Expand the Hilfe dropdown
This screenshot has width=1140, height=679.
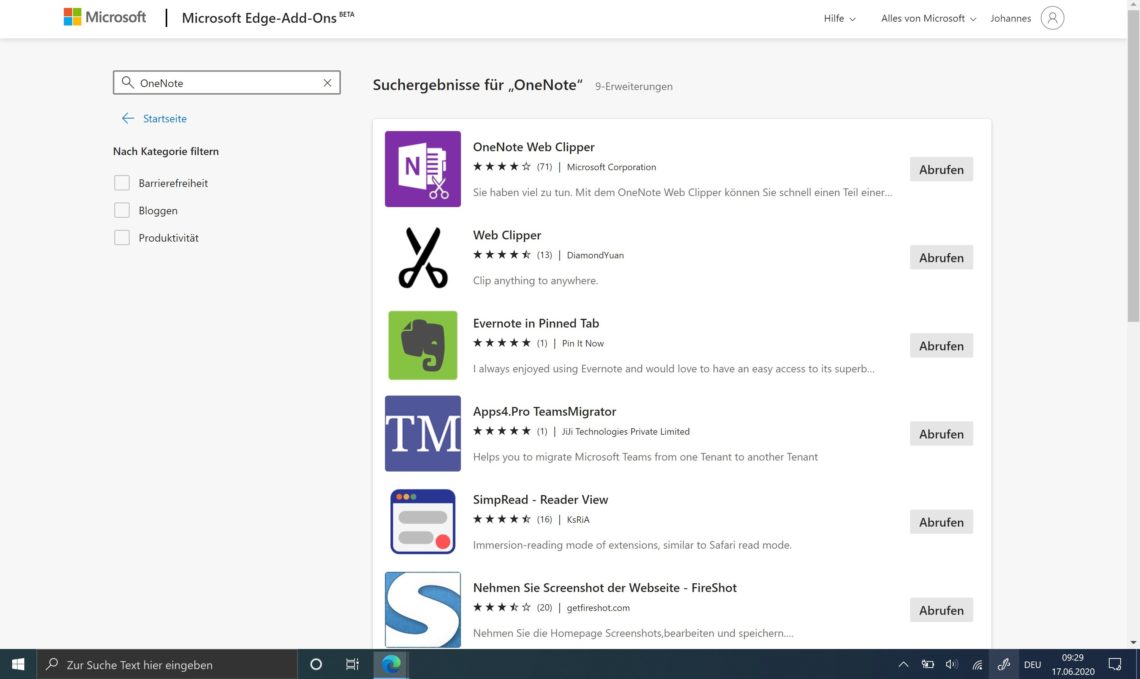[x=838, y=17]
